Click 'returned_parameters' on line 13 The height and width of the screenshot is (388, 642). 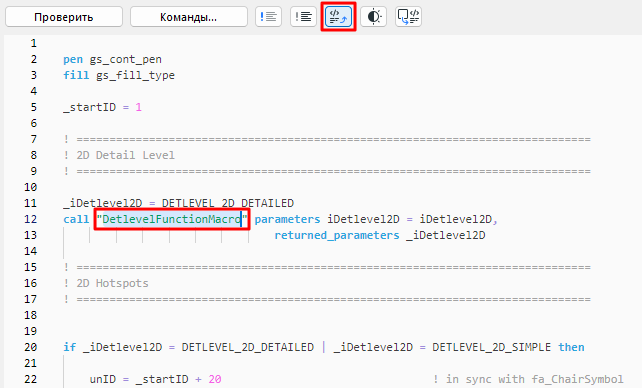[337, 235]
